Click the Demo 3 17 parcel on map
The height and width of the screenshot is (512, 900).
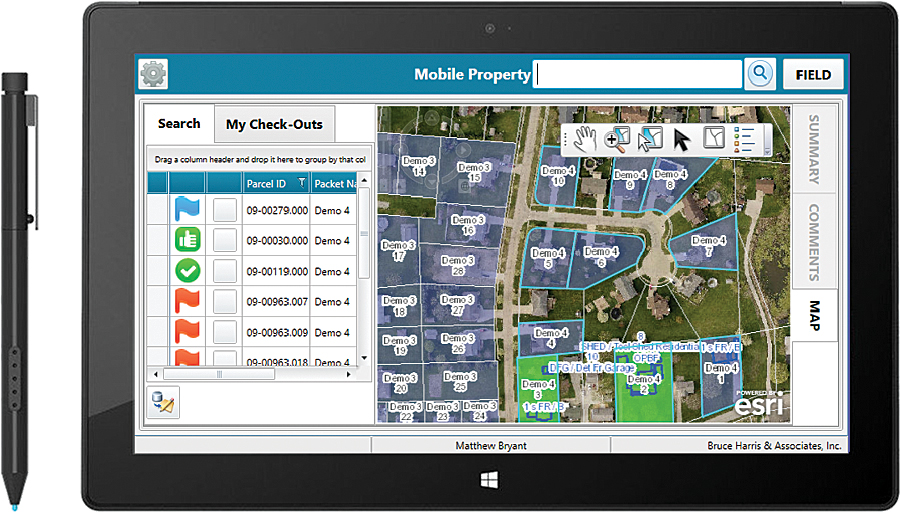[x=398, y=251]
